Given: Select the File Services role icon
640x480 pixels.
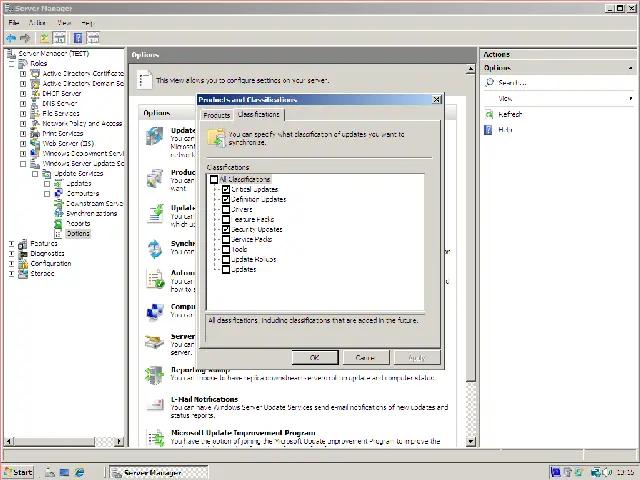Looking at the screenshot, I should click(36, 113).
